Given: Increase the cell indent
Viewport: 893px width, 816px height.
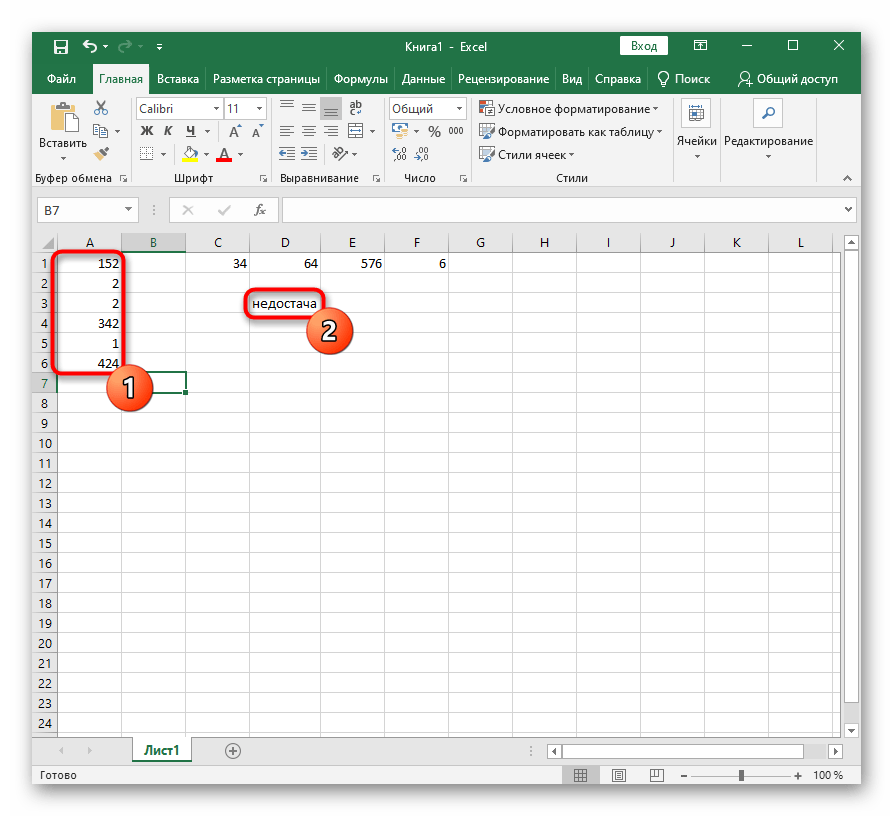Looking at the screenshot, I should tap(309, 154).
